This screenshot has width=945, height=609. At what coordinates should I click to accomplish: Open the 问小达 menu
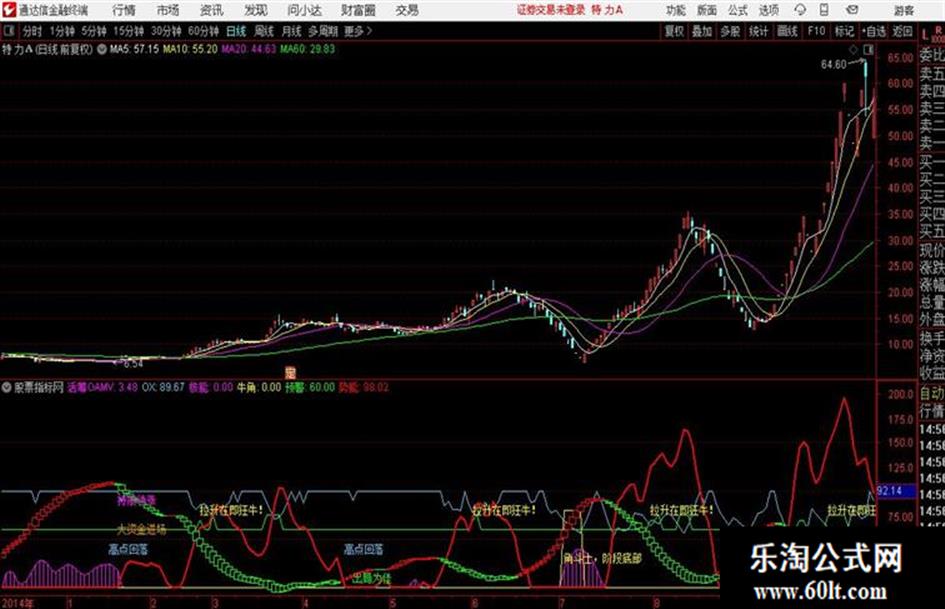(304, 10)
